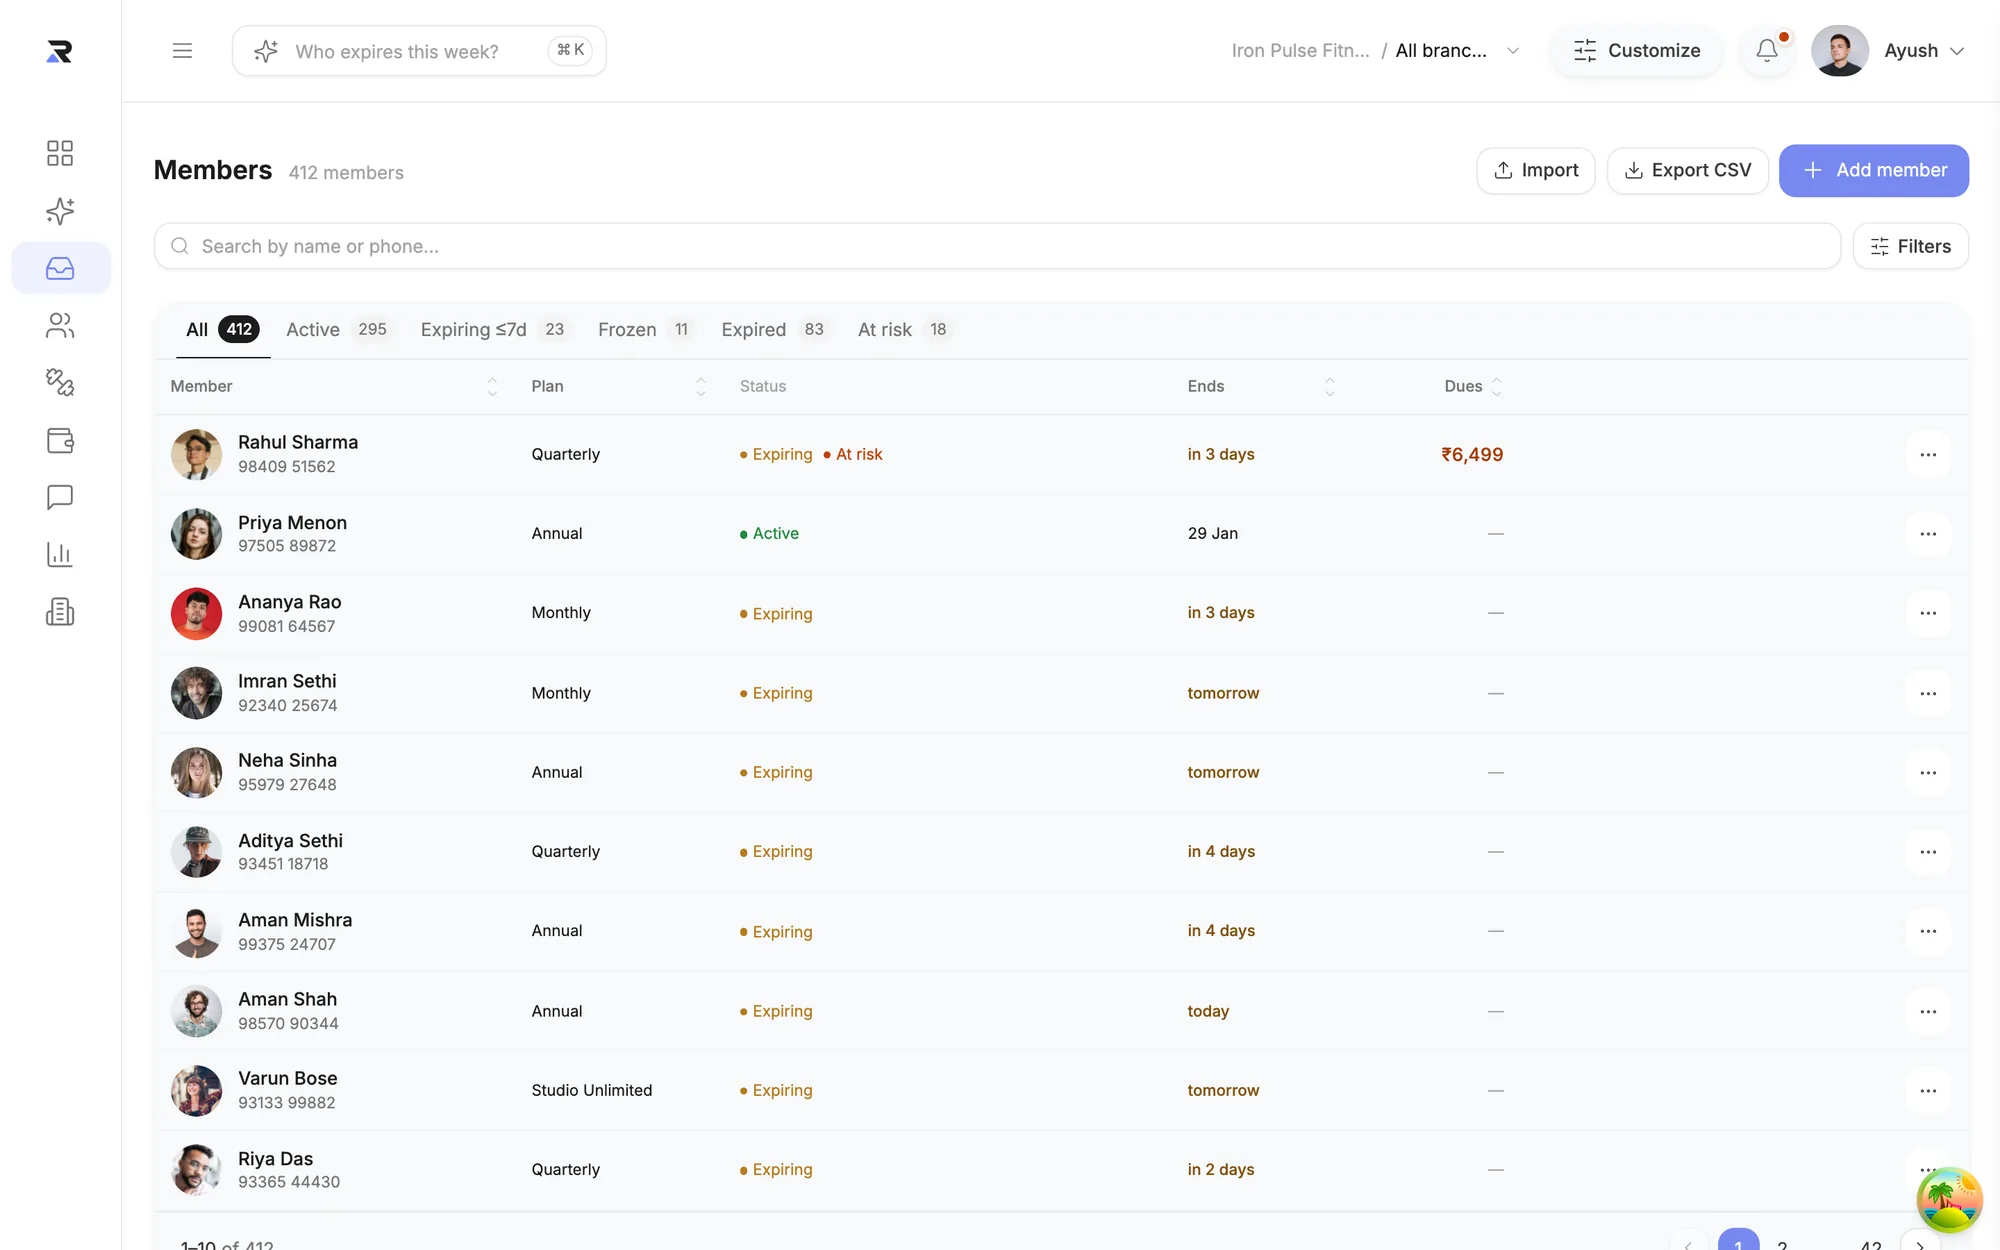Click the Customize button

[1636, 51]
